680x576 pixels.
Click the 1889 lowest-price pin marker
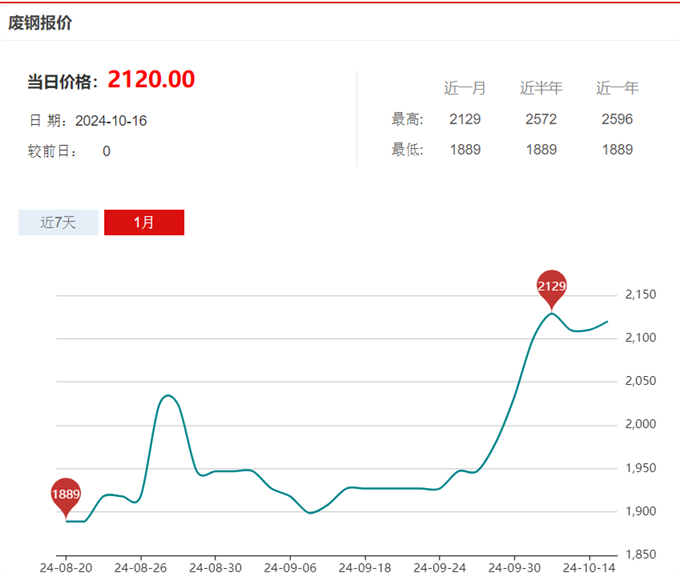(x=66, y=495)
